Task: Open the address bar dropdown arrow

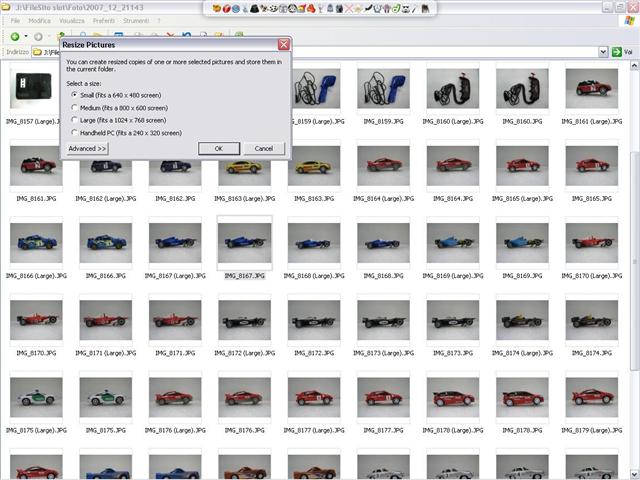Action: (x=603, y=52)
